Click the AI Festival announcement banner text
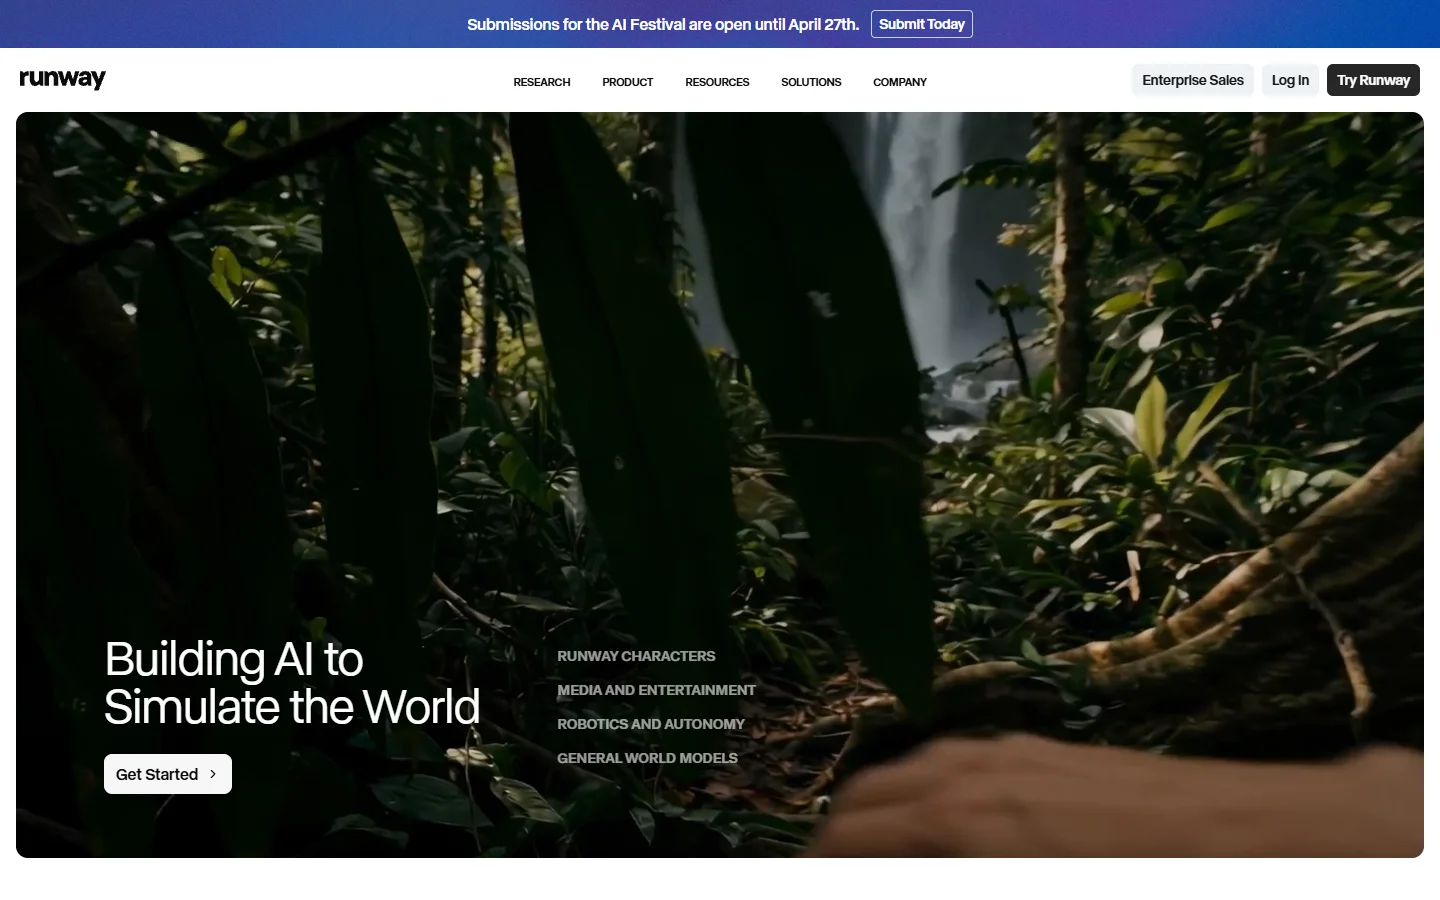The width and height of the screenshot is (1440, 900). click(x=663, y=23)
